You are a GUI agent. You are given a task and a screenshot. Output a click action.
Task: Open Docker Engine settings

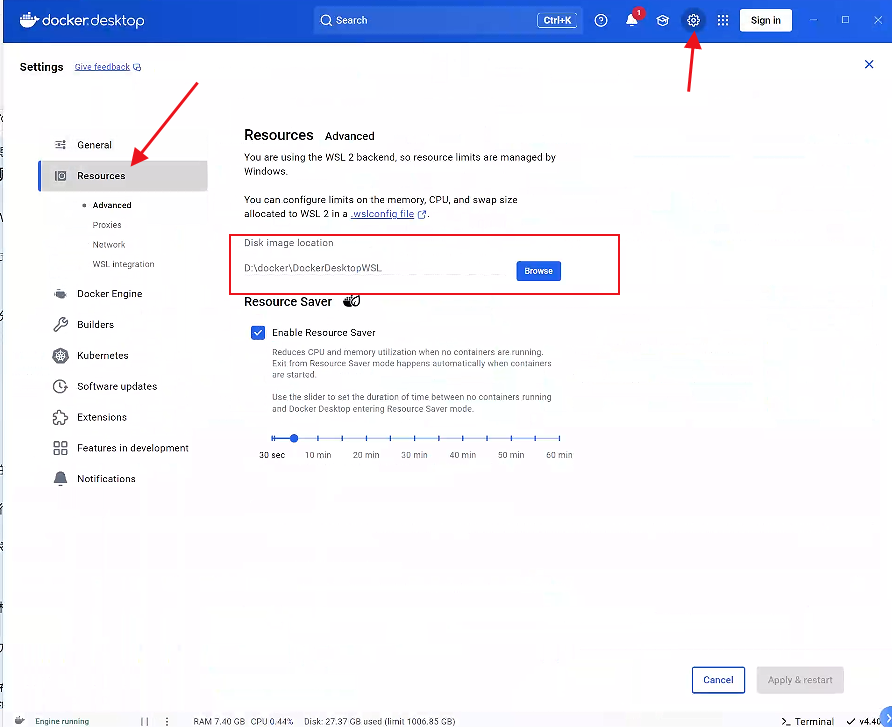[123, 294]
